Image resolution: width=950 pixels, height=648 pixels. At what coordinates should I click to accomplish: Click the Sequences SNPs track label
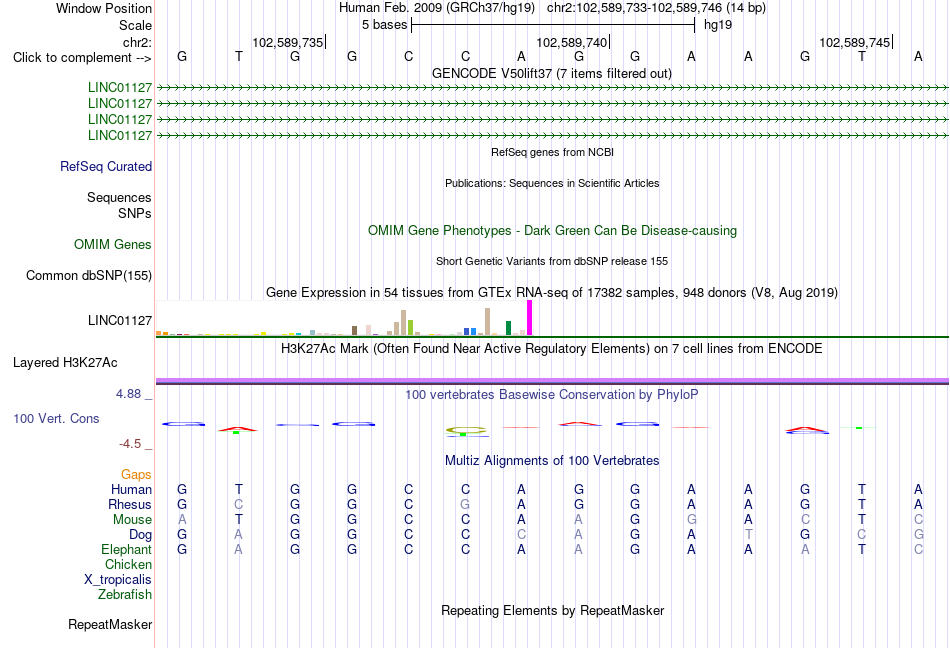(x=119, y=205)
